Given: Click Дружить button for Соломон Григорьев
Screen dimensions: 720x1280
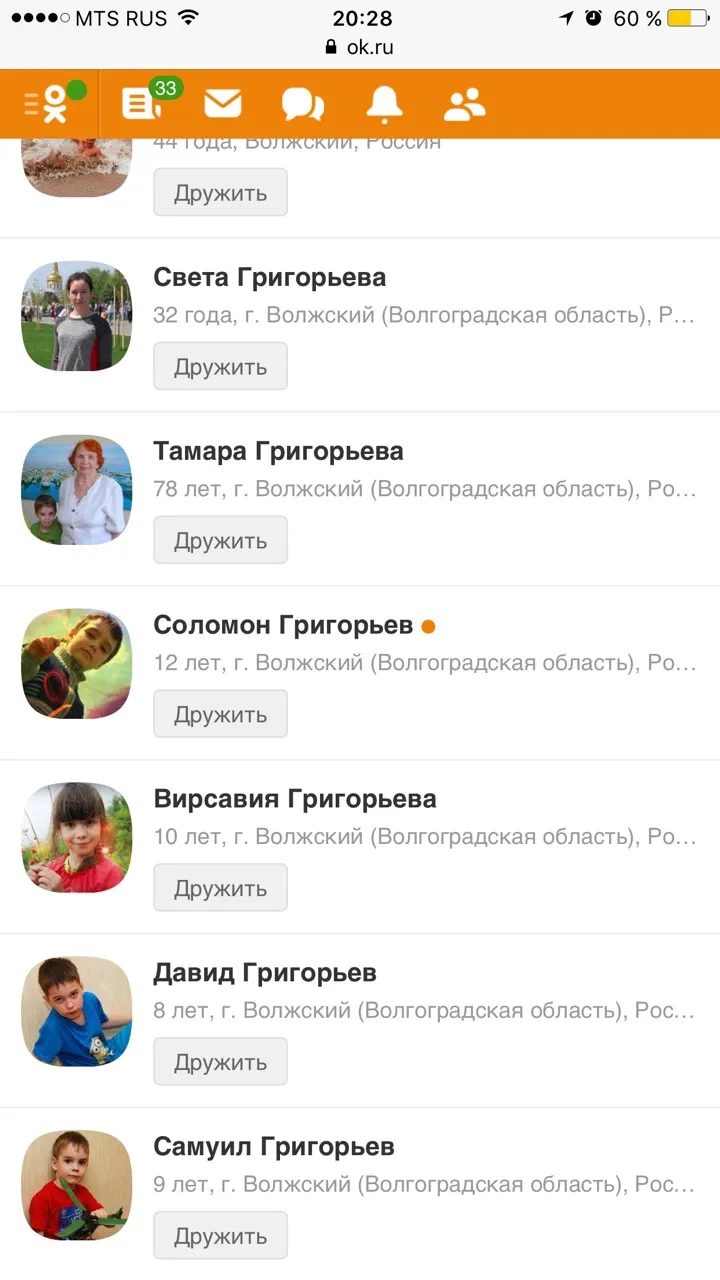Looking at the screenshot, I should click(220, 714).
